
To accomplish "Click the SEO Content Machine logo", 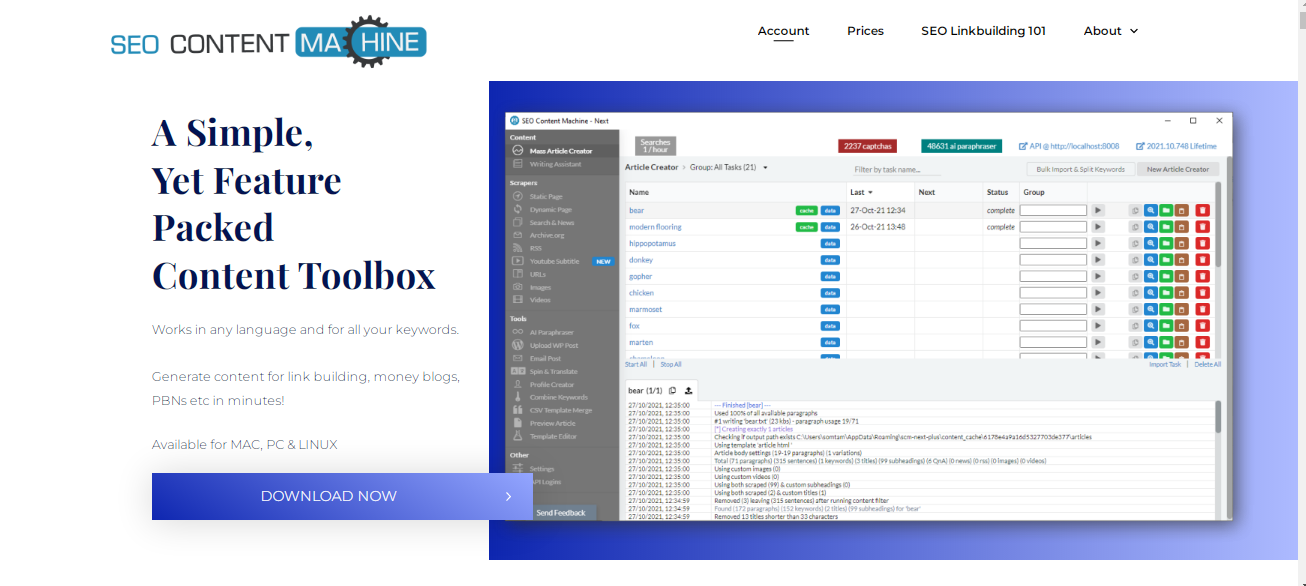I will [x=268, y=41].
